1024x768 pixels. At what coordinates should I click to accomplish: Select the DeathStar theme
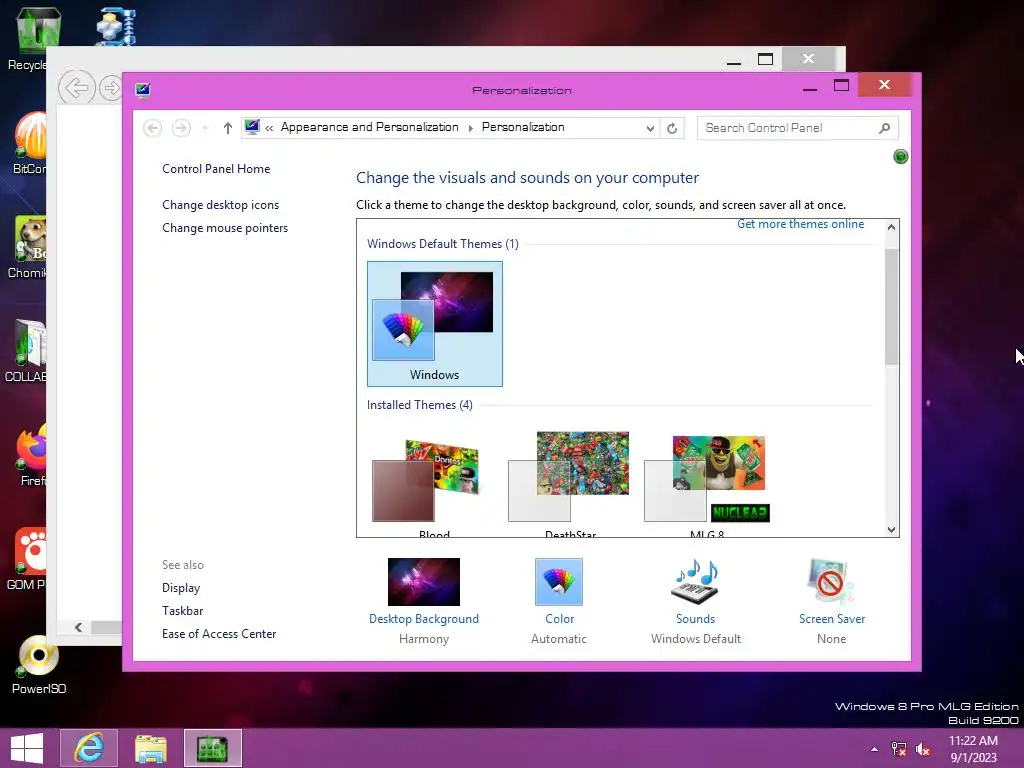570,483
